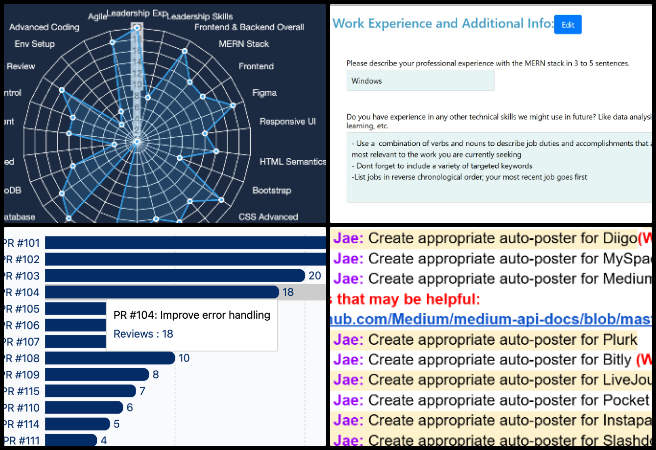Click the PR #101 bar

[185, 243]
